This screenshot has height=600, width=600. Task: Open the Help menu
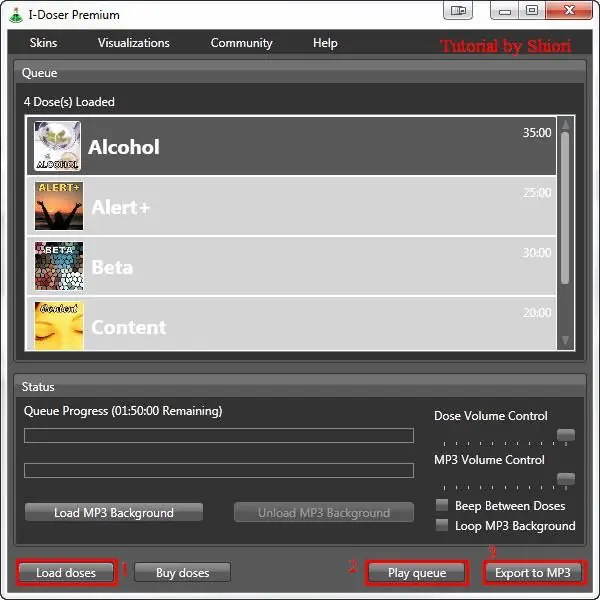pyautogui.click(x=325, y=43)
